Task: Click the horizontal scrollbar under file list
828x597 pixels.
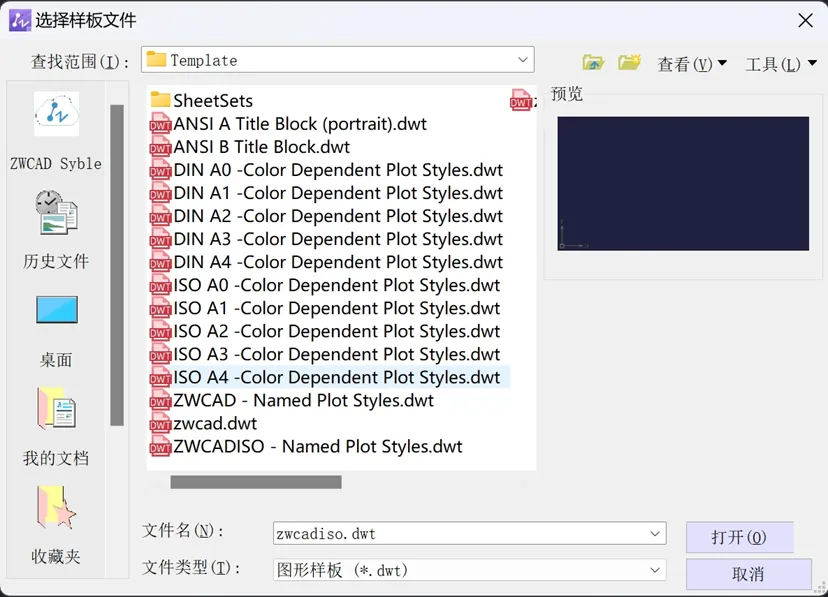Action: [256, 482]
